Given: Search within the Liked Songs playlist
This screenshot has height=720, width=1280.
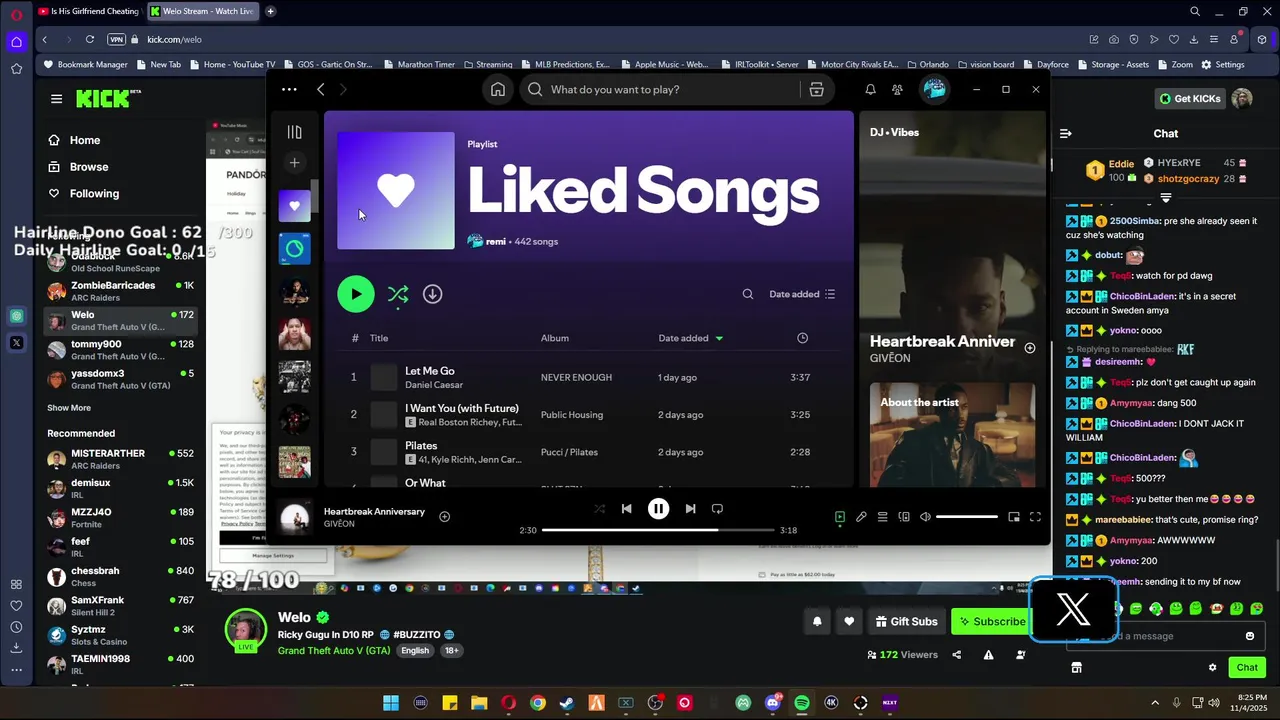Looking at the screenshot, I should 747,294.
